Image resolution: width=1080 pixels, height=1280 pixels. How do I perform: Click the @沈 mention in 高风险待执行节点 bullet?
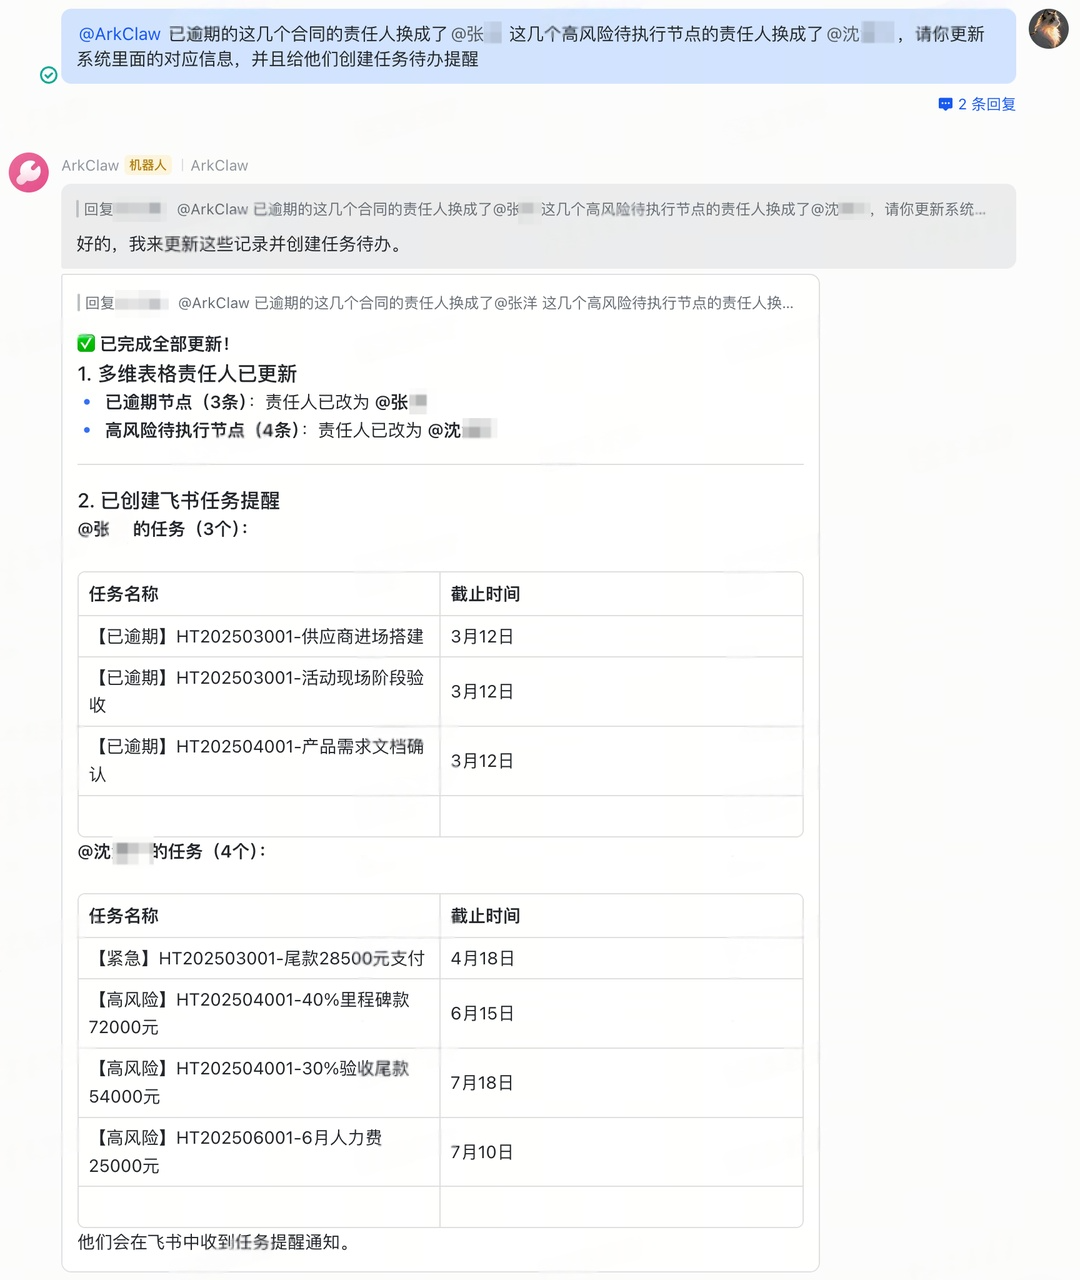click(x=461, y=430)
